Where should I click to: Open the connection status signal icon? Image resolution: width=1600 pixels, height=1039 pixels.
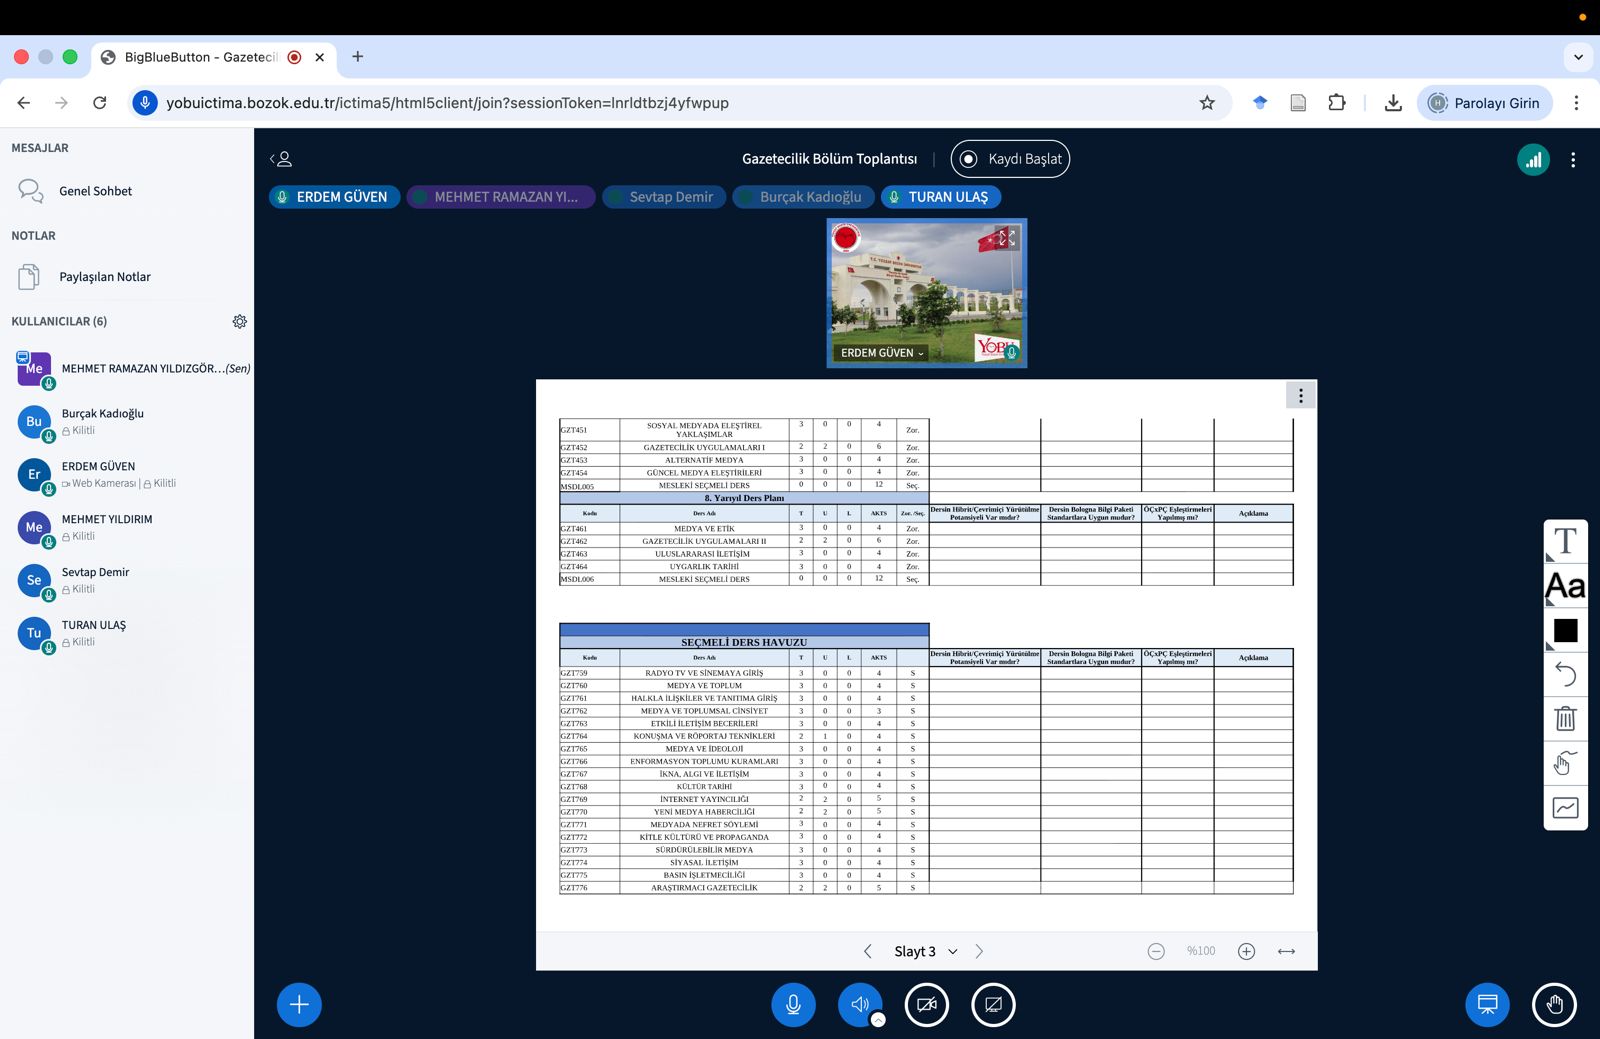pos(1533,160)
